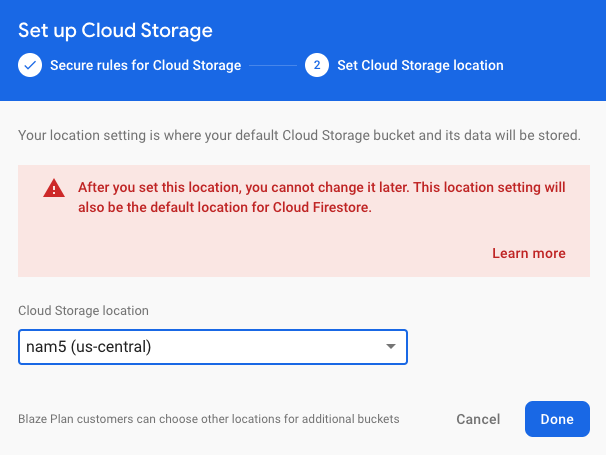Viewport: 606px width, 455px height.
Task: Select the Set Cloud Storage location step
Action: click(420, 66)
